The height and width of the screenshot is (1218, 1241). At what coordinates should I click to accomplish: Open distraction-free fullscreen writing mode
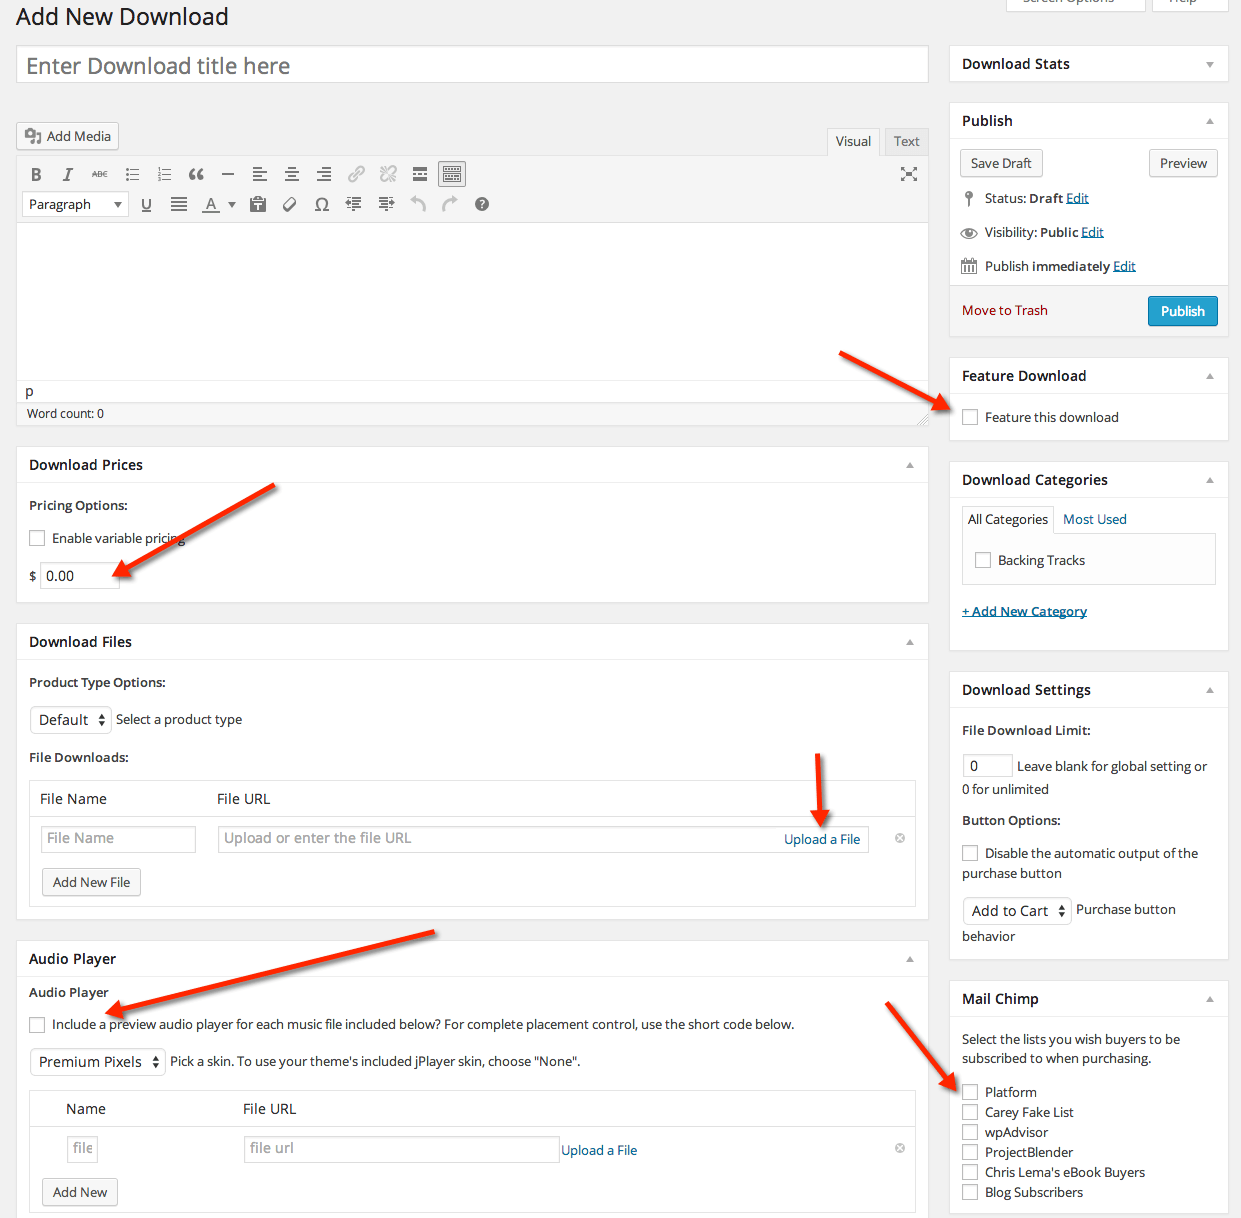(x=908, y=174)
